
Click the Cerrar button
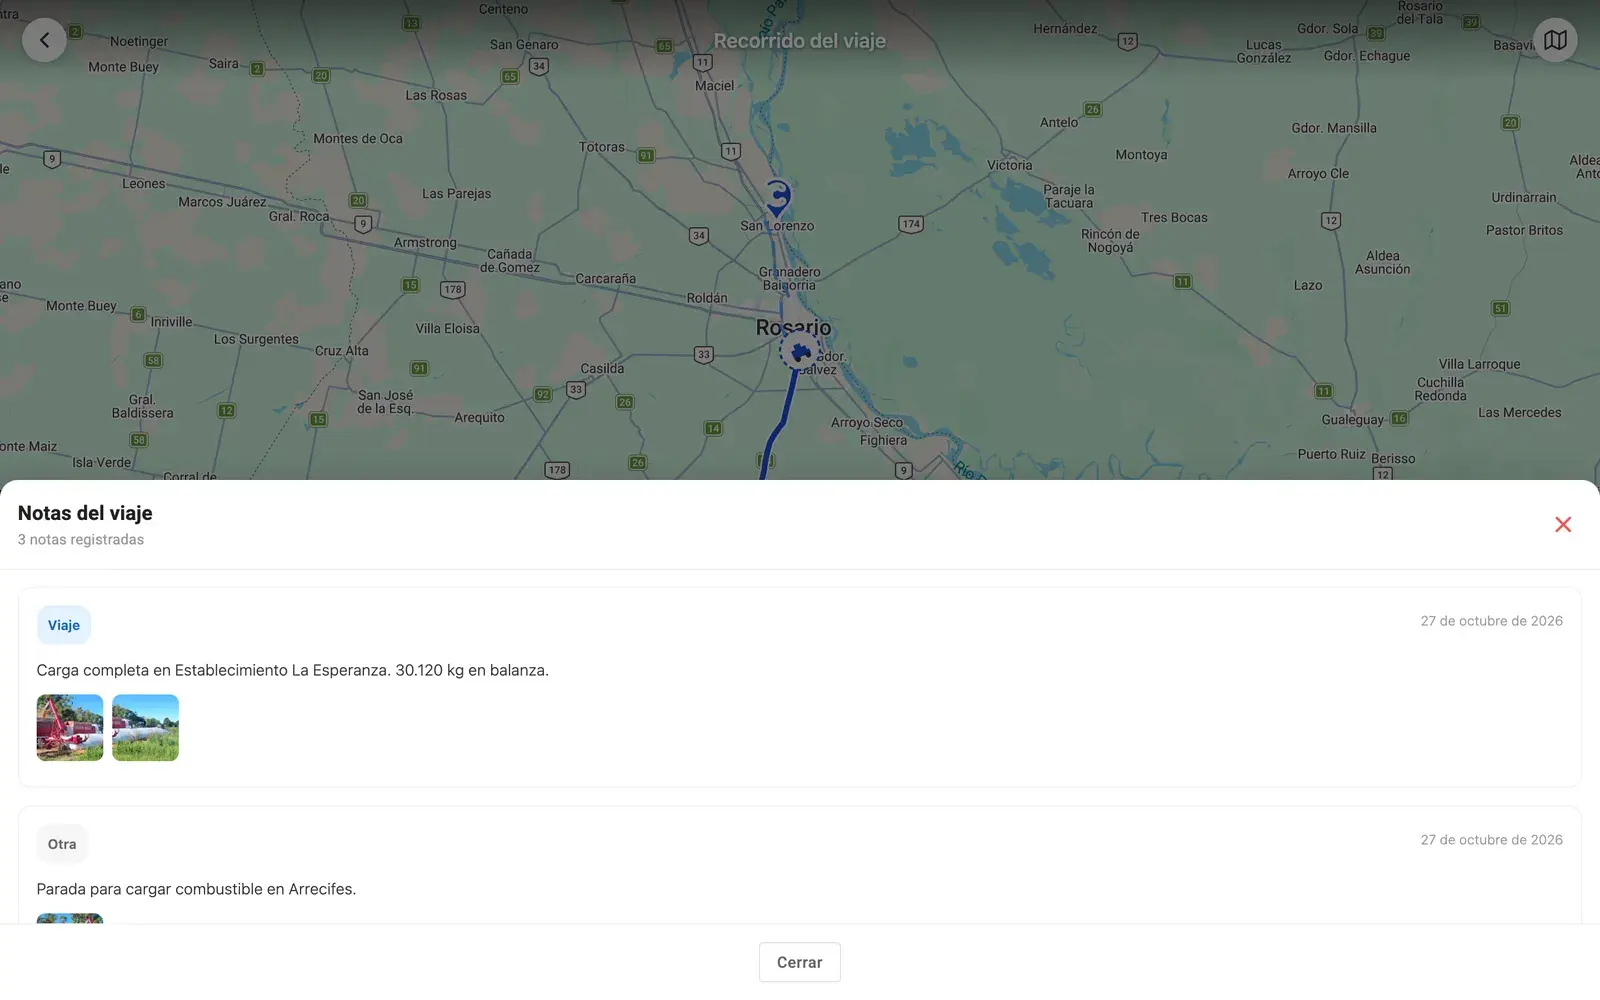[x=799, y=962]
